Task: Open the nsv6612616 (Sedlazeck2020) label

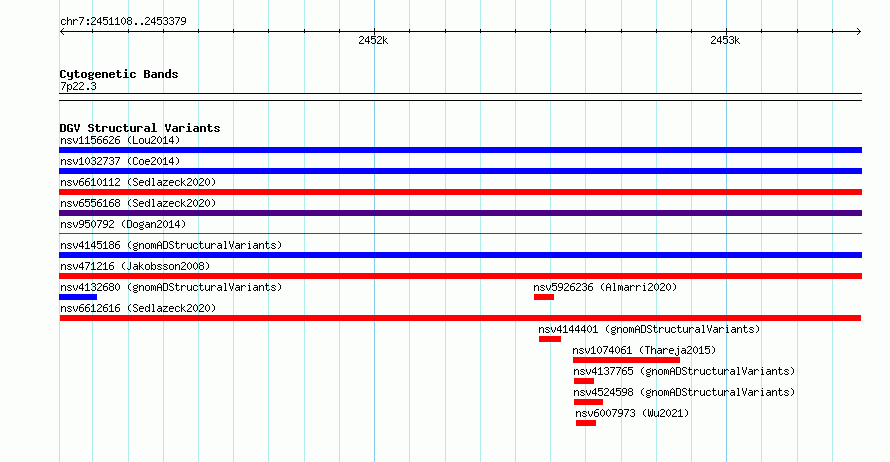Action: tap(138, 308)
